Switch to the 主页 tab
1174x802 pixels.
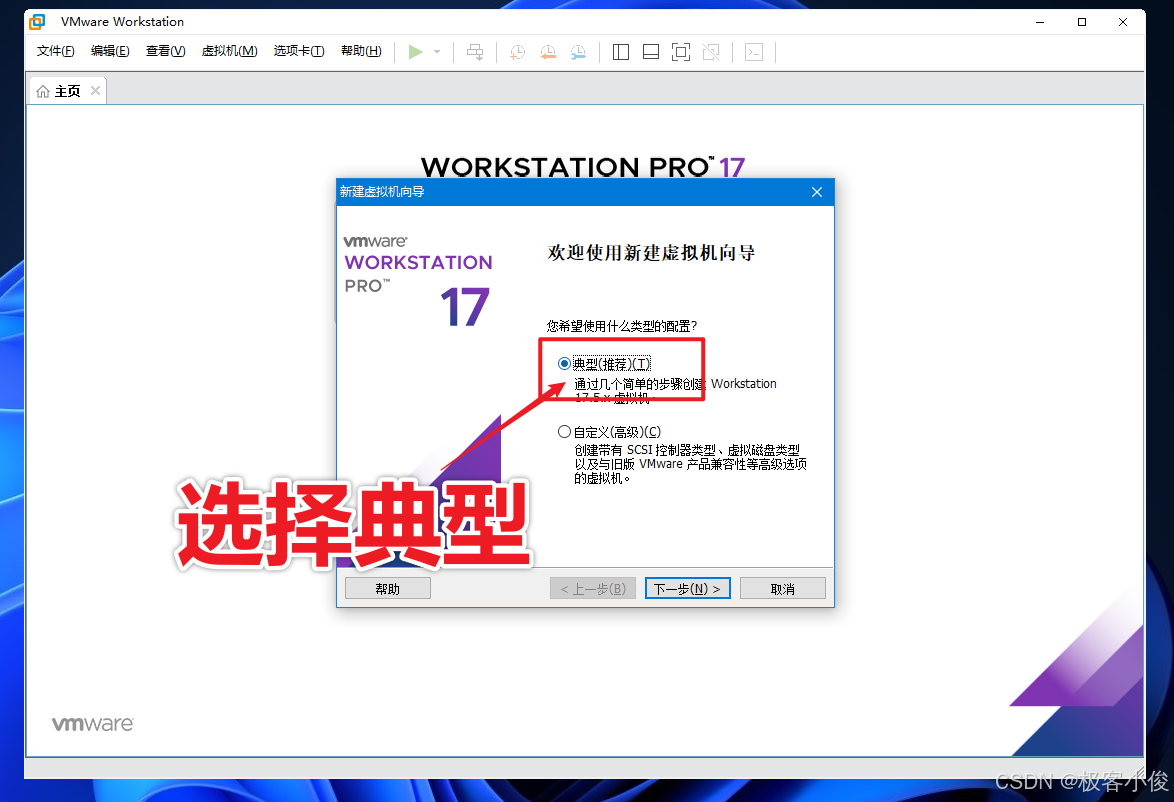pyautogui.click(x=67, y=91)
